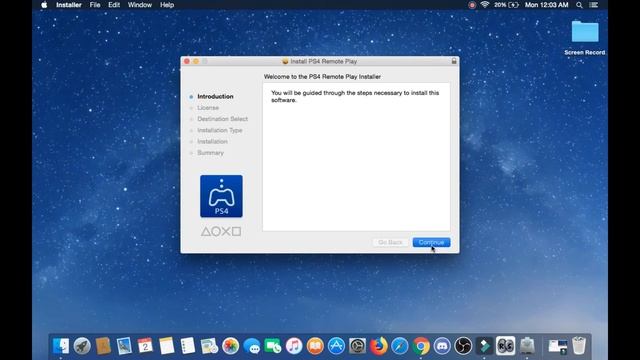
Task: Open the Photos app in dock
Action: 230,346
